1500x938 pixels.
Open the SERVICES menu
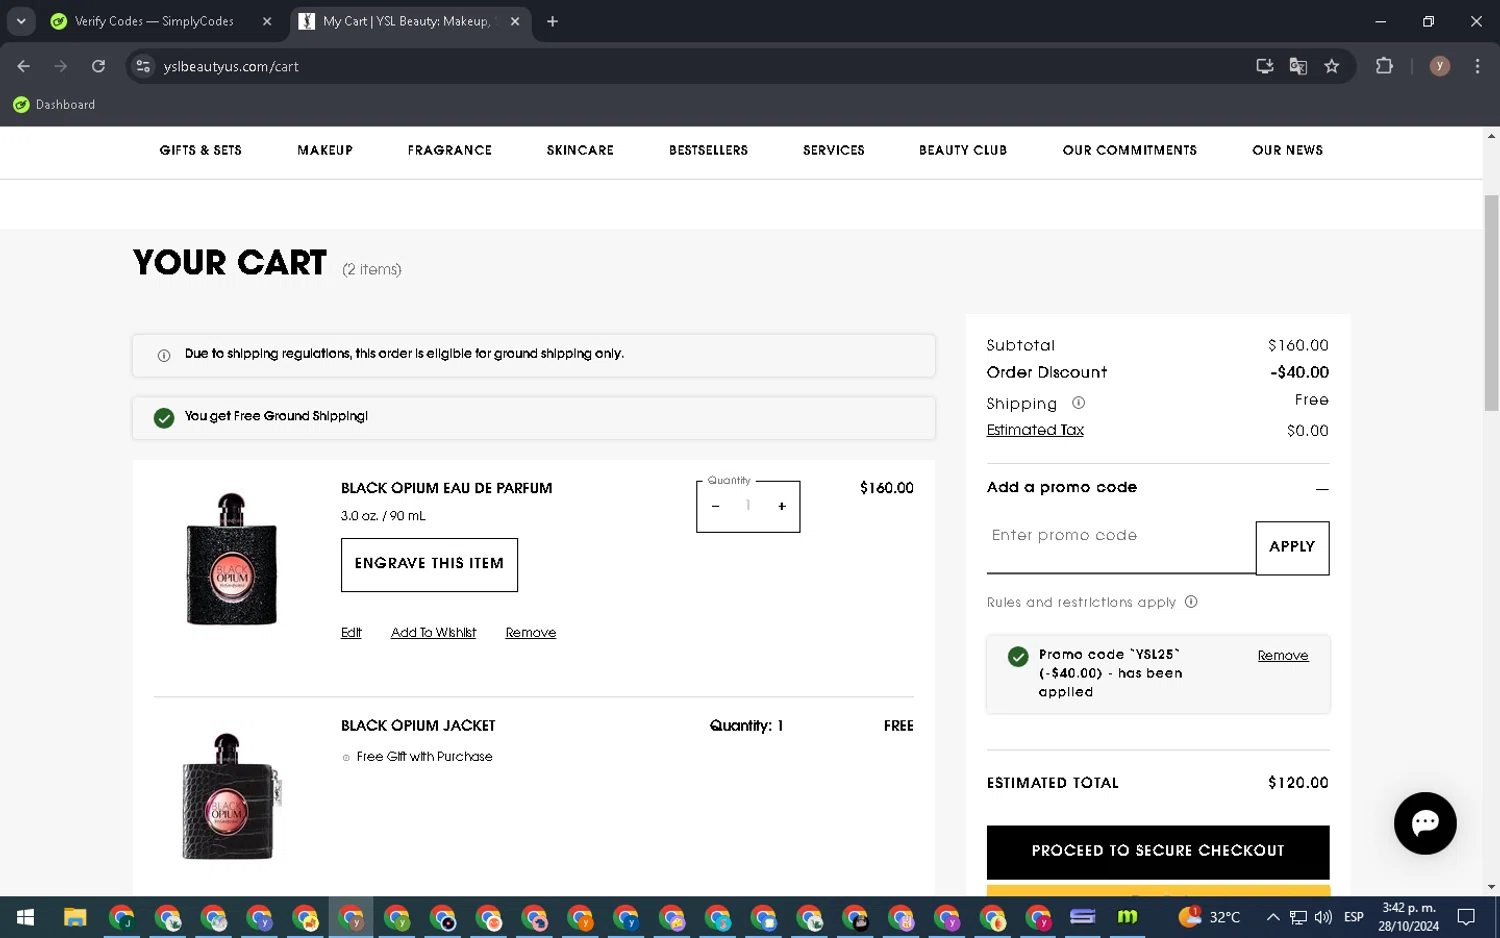(x=833, y=150)
